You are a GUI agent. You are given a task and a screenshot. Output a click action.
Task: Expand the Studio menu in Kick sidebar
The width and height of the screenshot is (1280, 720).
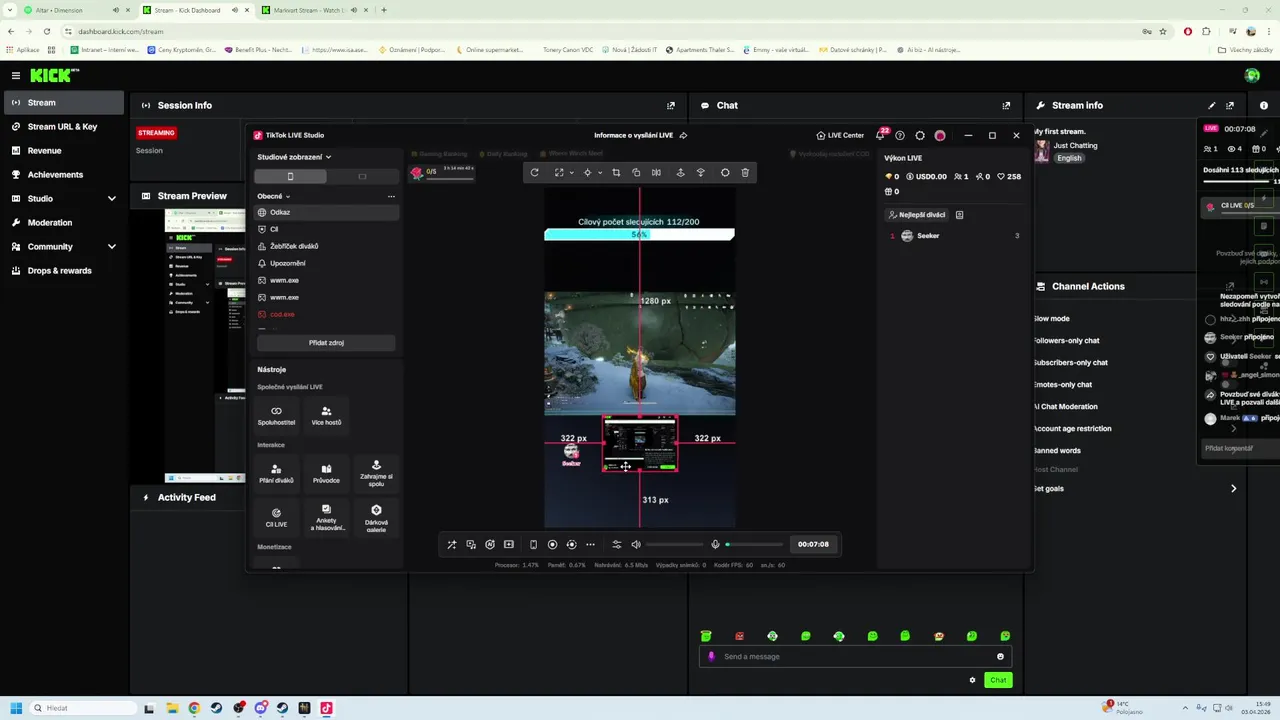tap(111, 199)
